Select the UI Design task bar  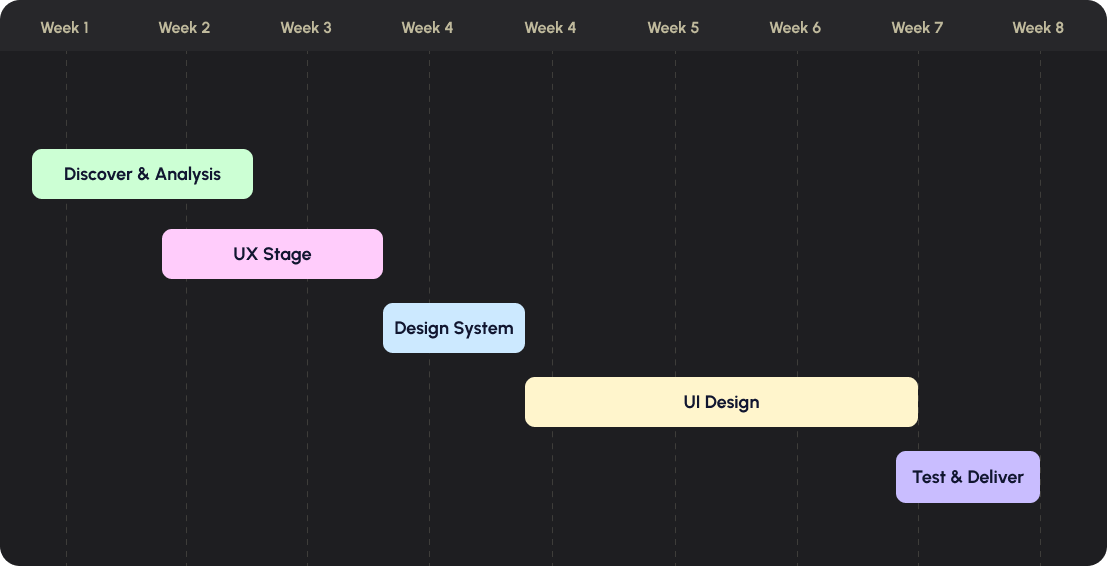click(721, 402)
